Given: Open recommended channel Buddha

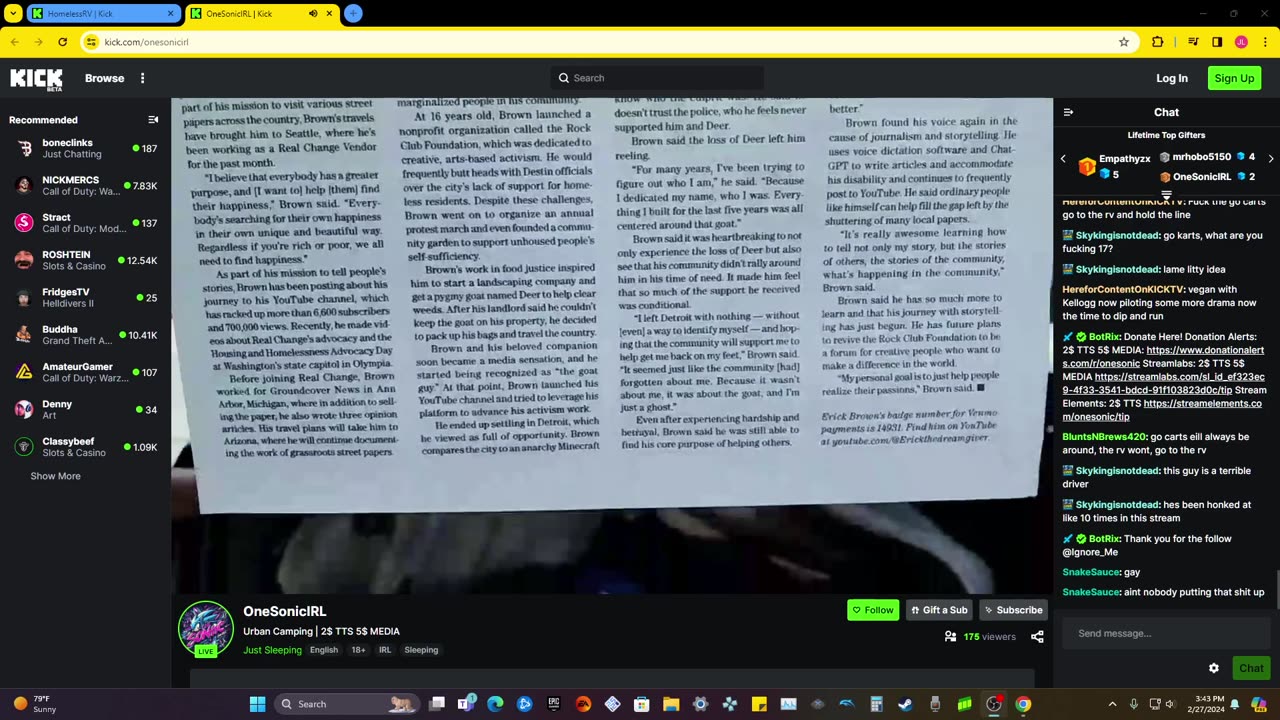Looking at the screenshot, I should [x=86, y=335].
